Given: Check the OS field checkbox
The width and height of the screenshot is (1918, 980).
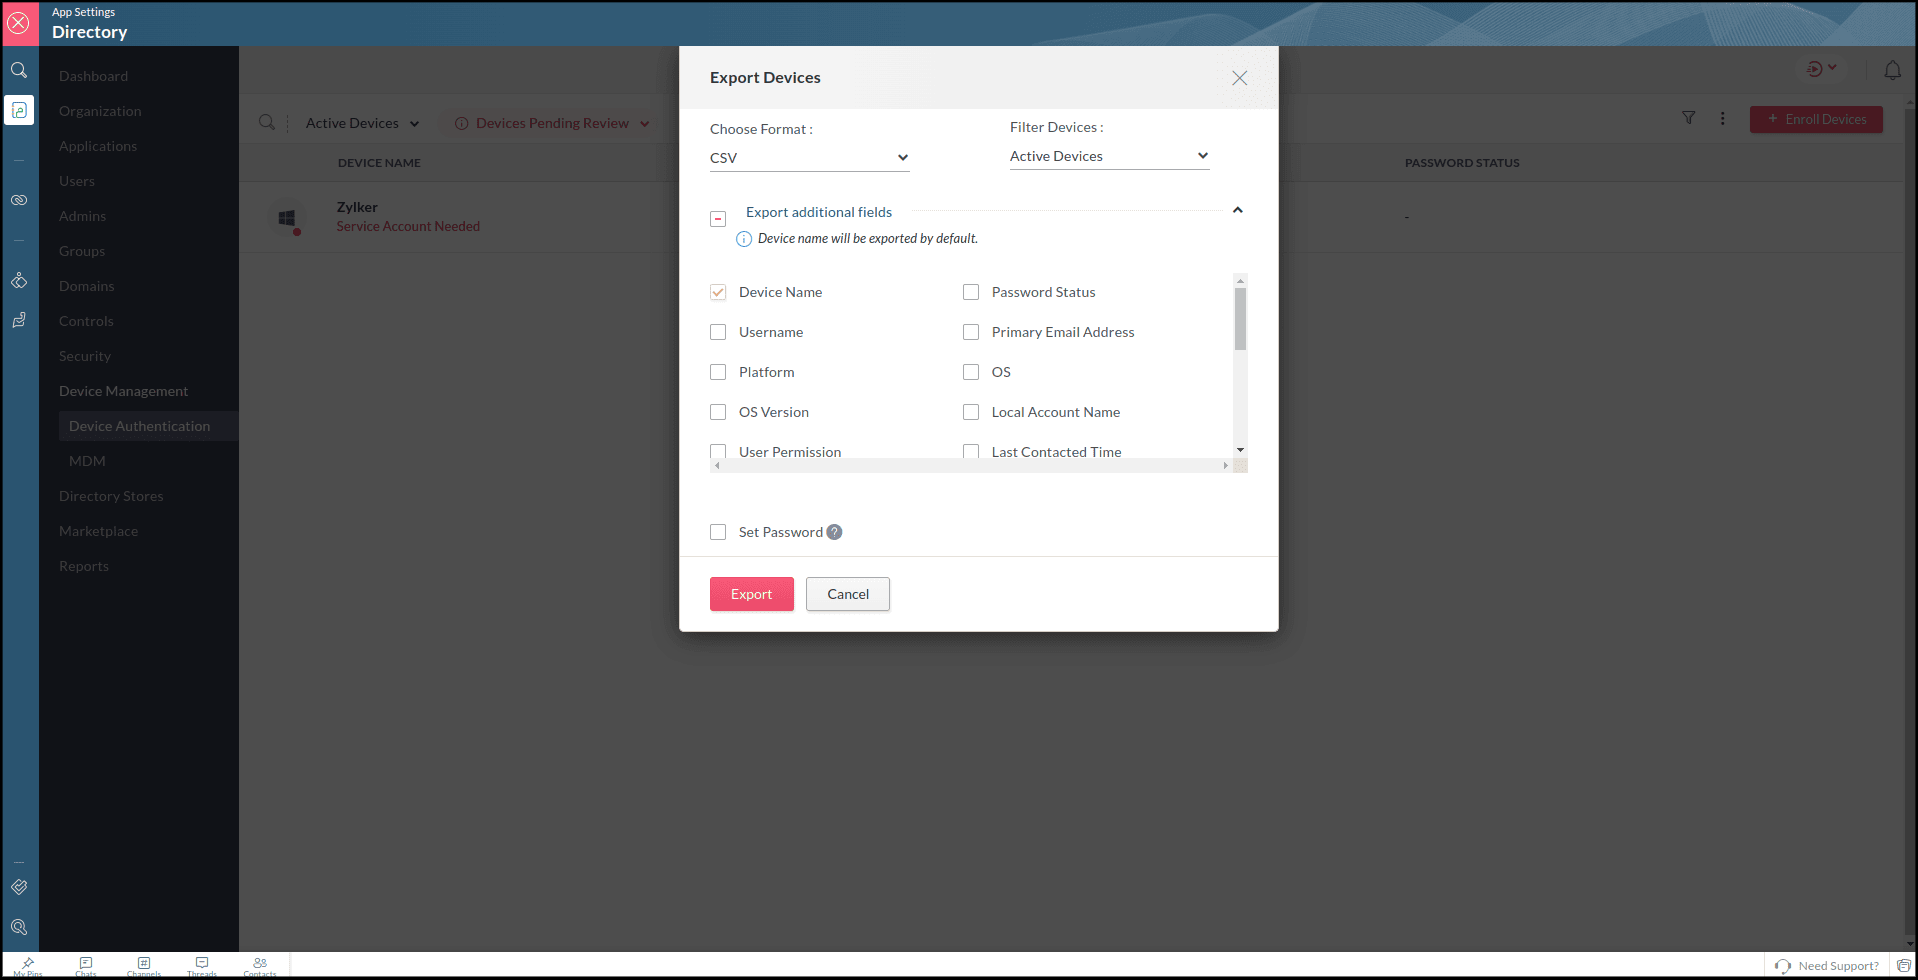Looking at the screenshot, I should click(971, 372).
